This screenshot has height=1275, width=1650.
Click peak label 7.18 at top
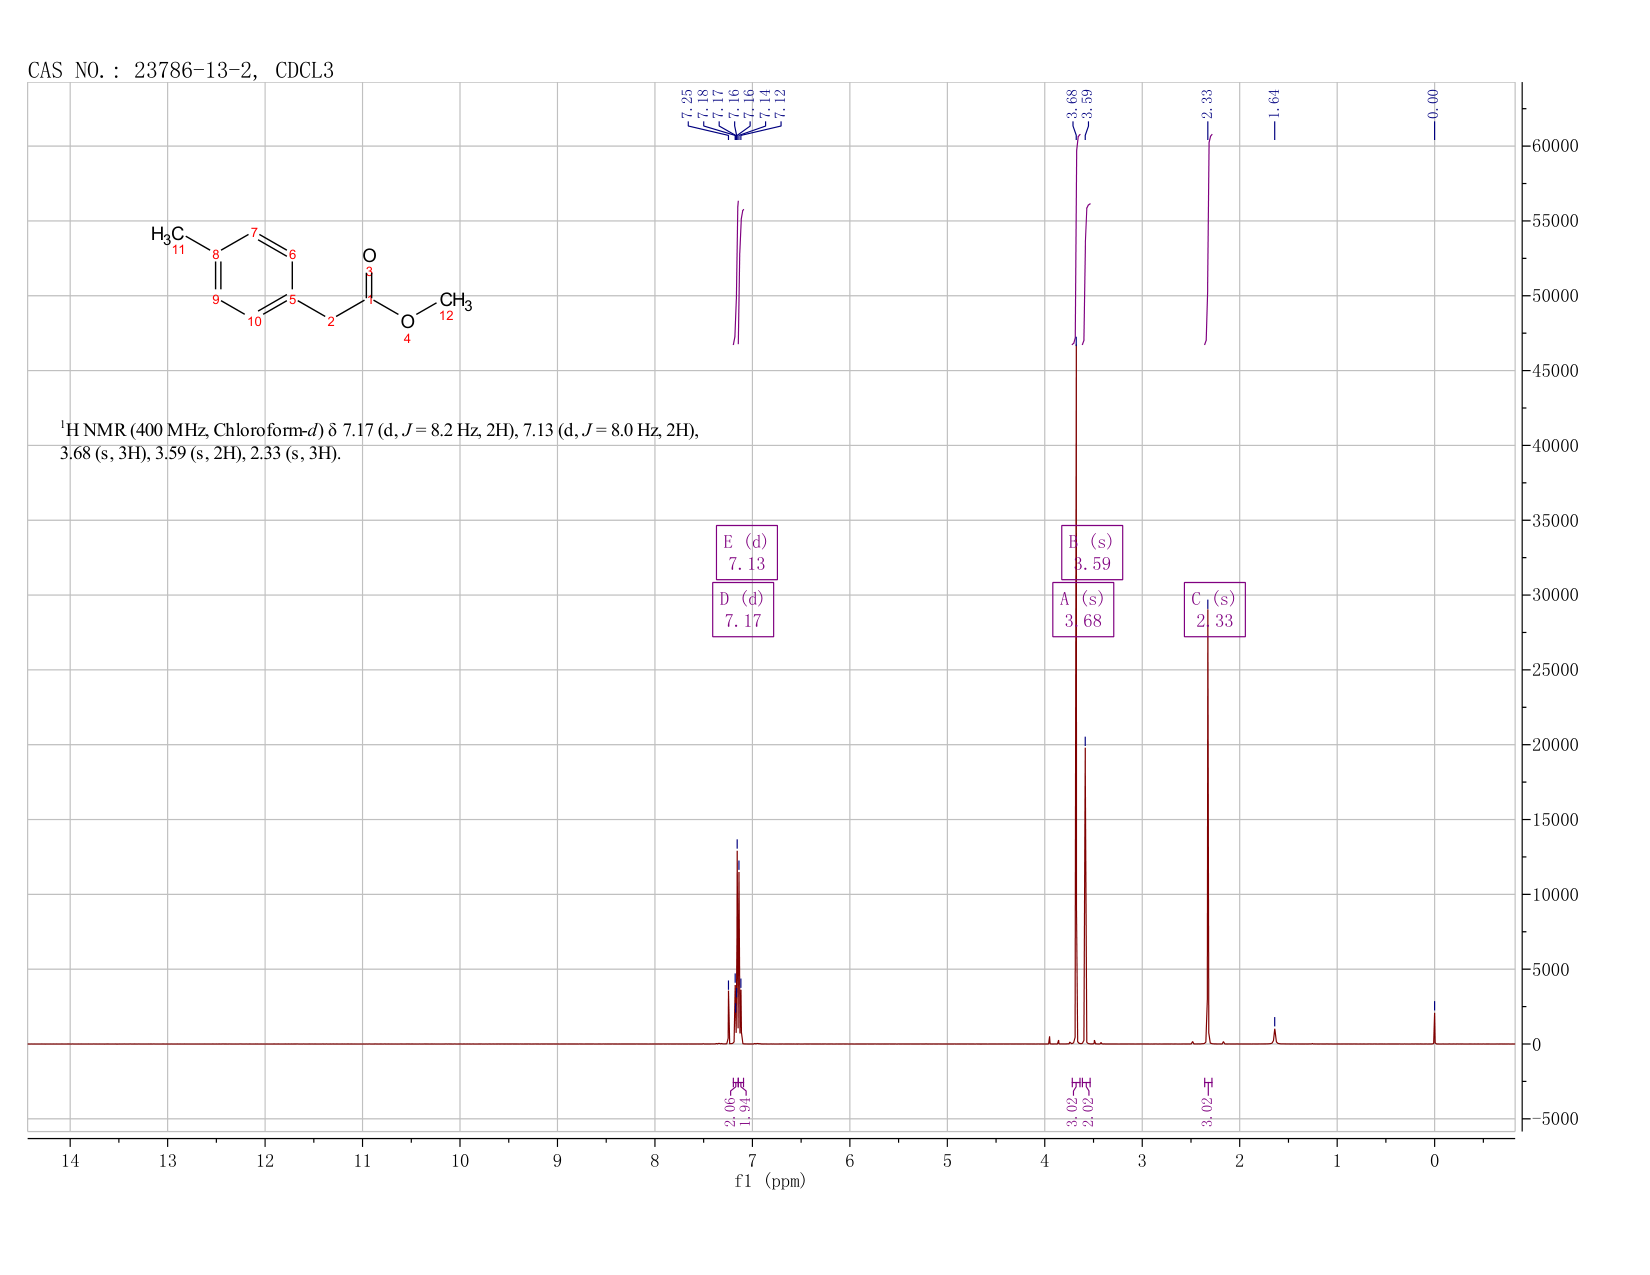click(x=703, y=103)
